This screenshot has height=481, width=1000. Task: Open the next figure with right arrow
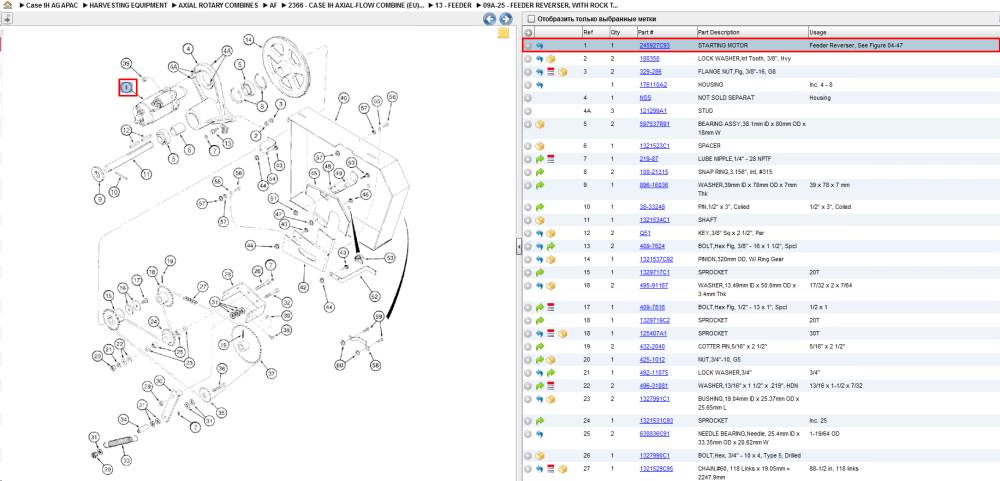506,19
